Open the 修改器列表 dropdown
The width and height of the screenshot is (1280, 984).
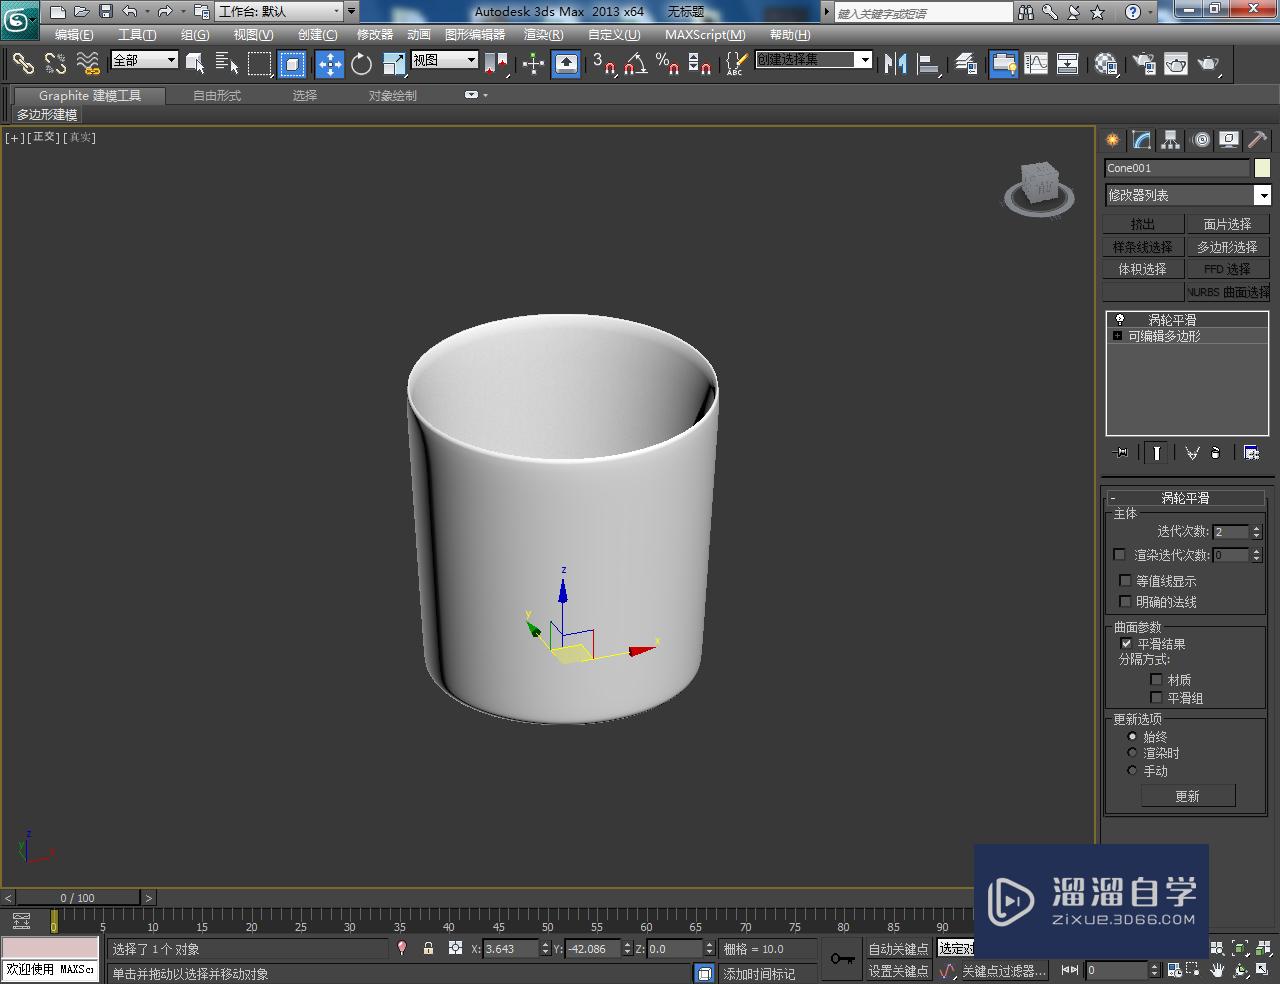click(1187, 195)
